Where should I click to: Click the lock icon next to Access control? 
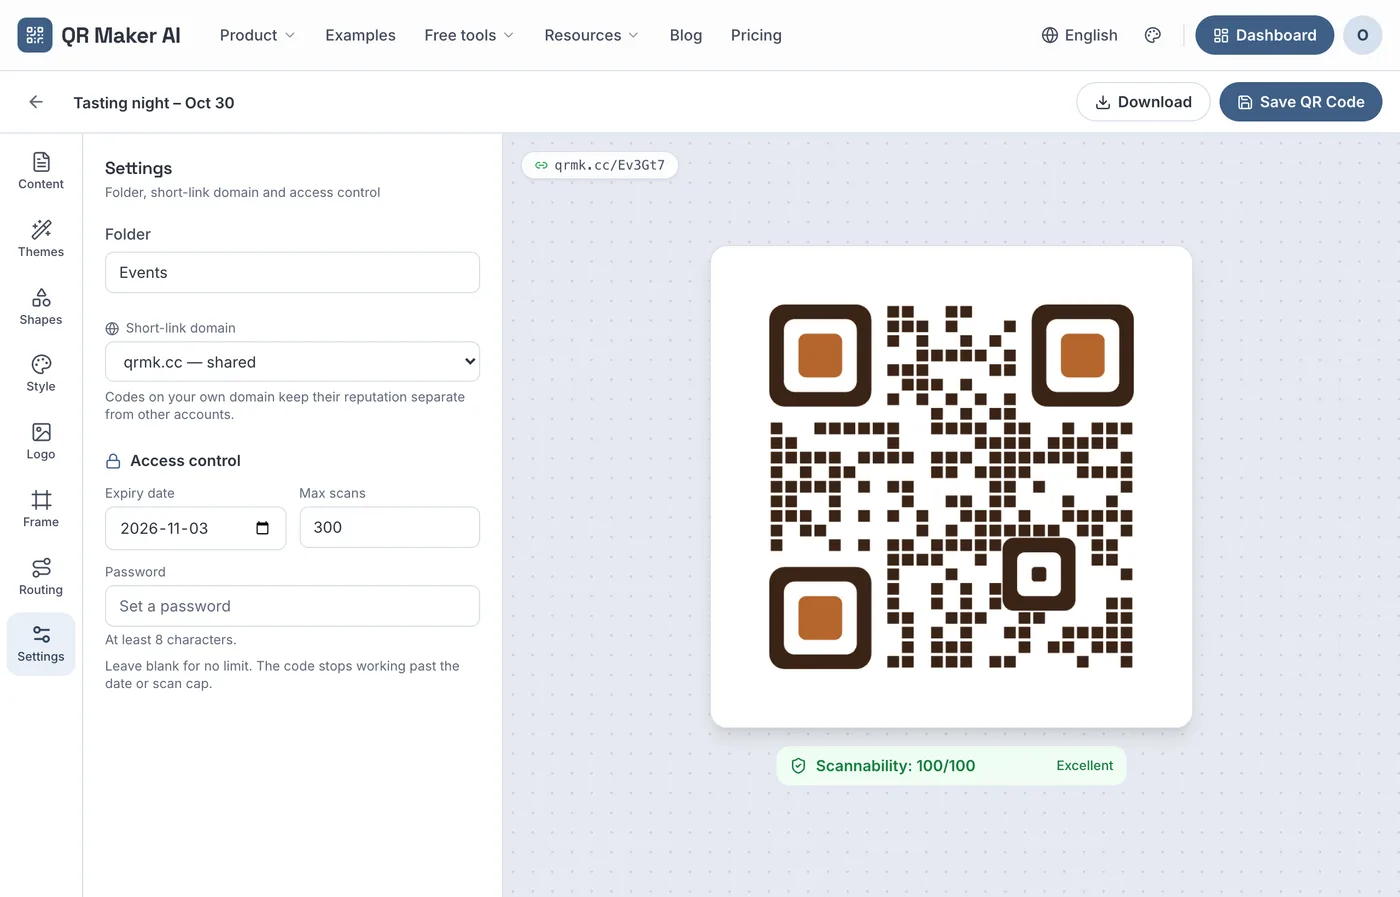coord(113,461)
